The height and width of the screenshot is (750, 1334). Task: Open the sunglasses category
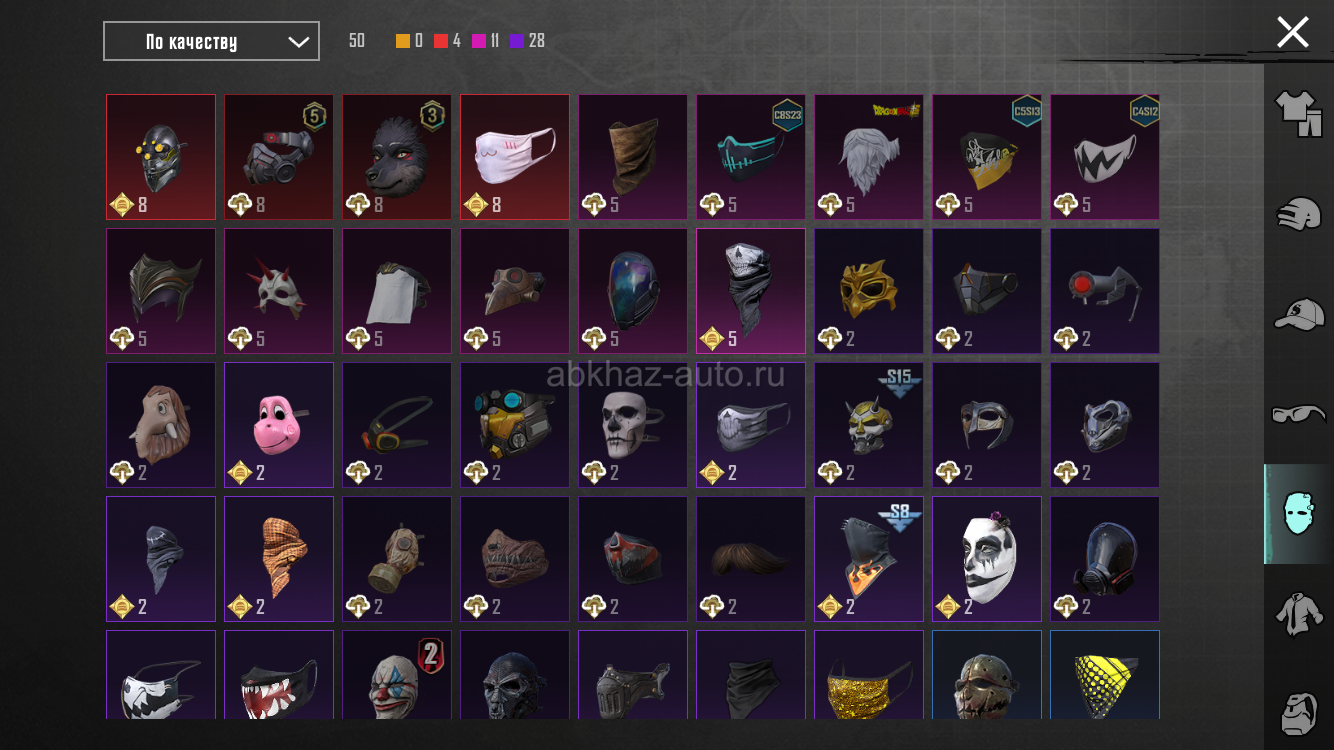tap(1298, 413)
